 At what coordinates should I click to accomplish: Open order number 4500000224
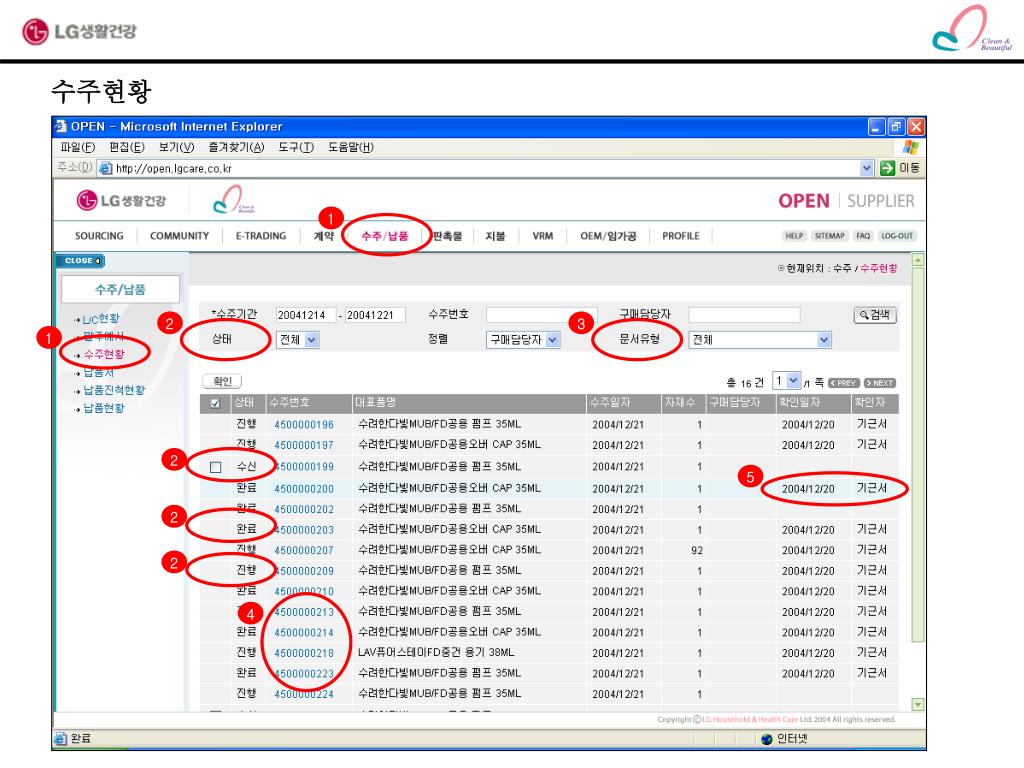pyautogui.click(x=304, y=694)
